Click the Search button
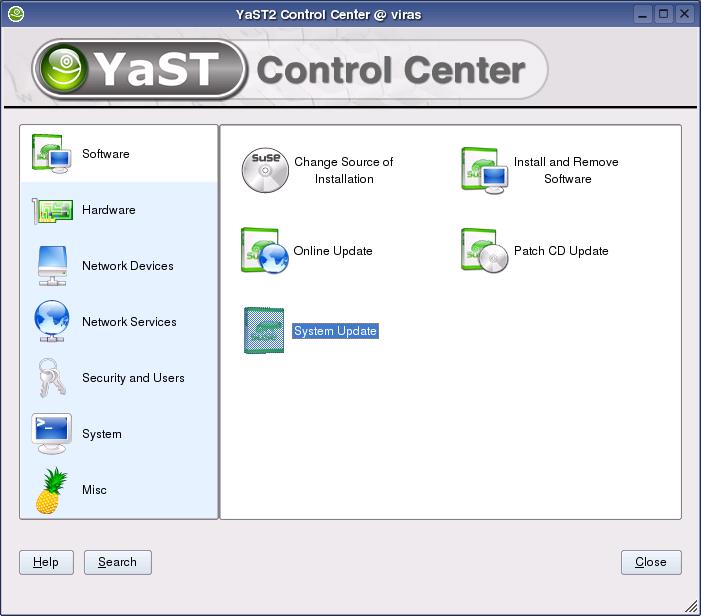 pyautogui.click(x=118, y=562)
